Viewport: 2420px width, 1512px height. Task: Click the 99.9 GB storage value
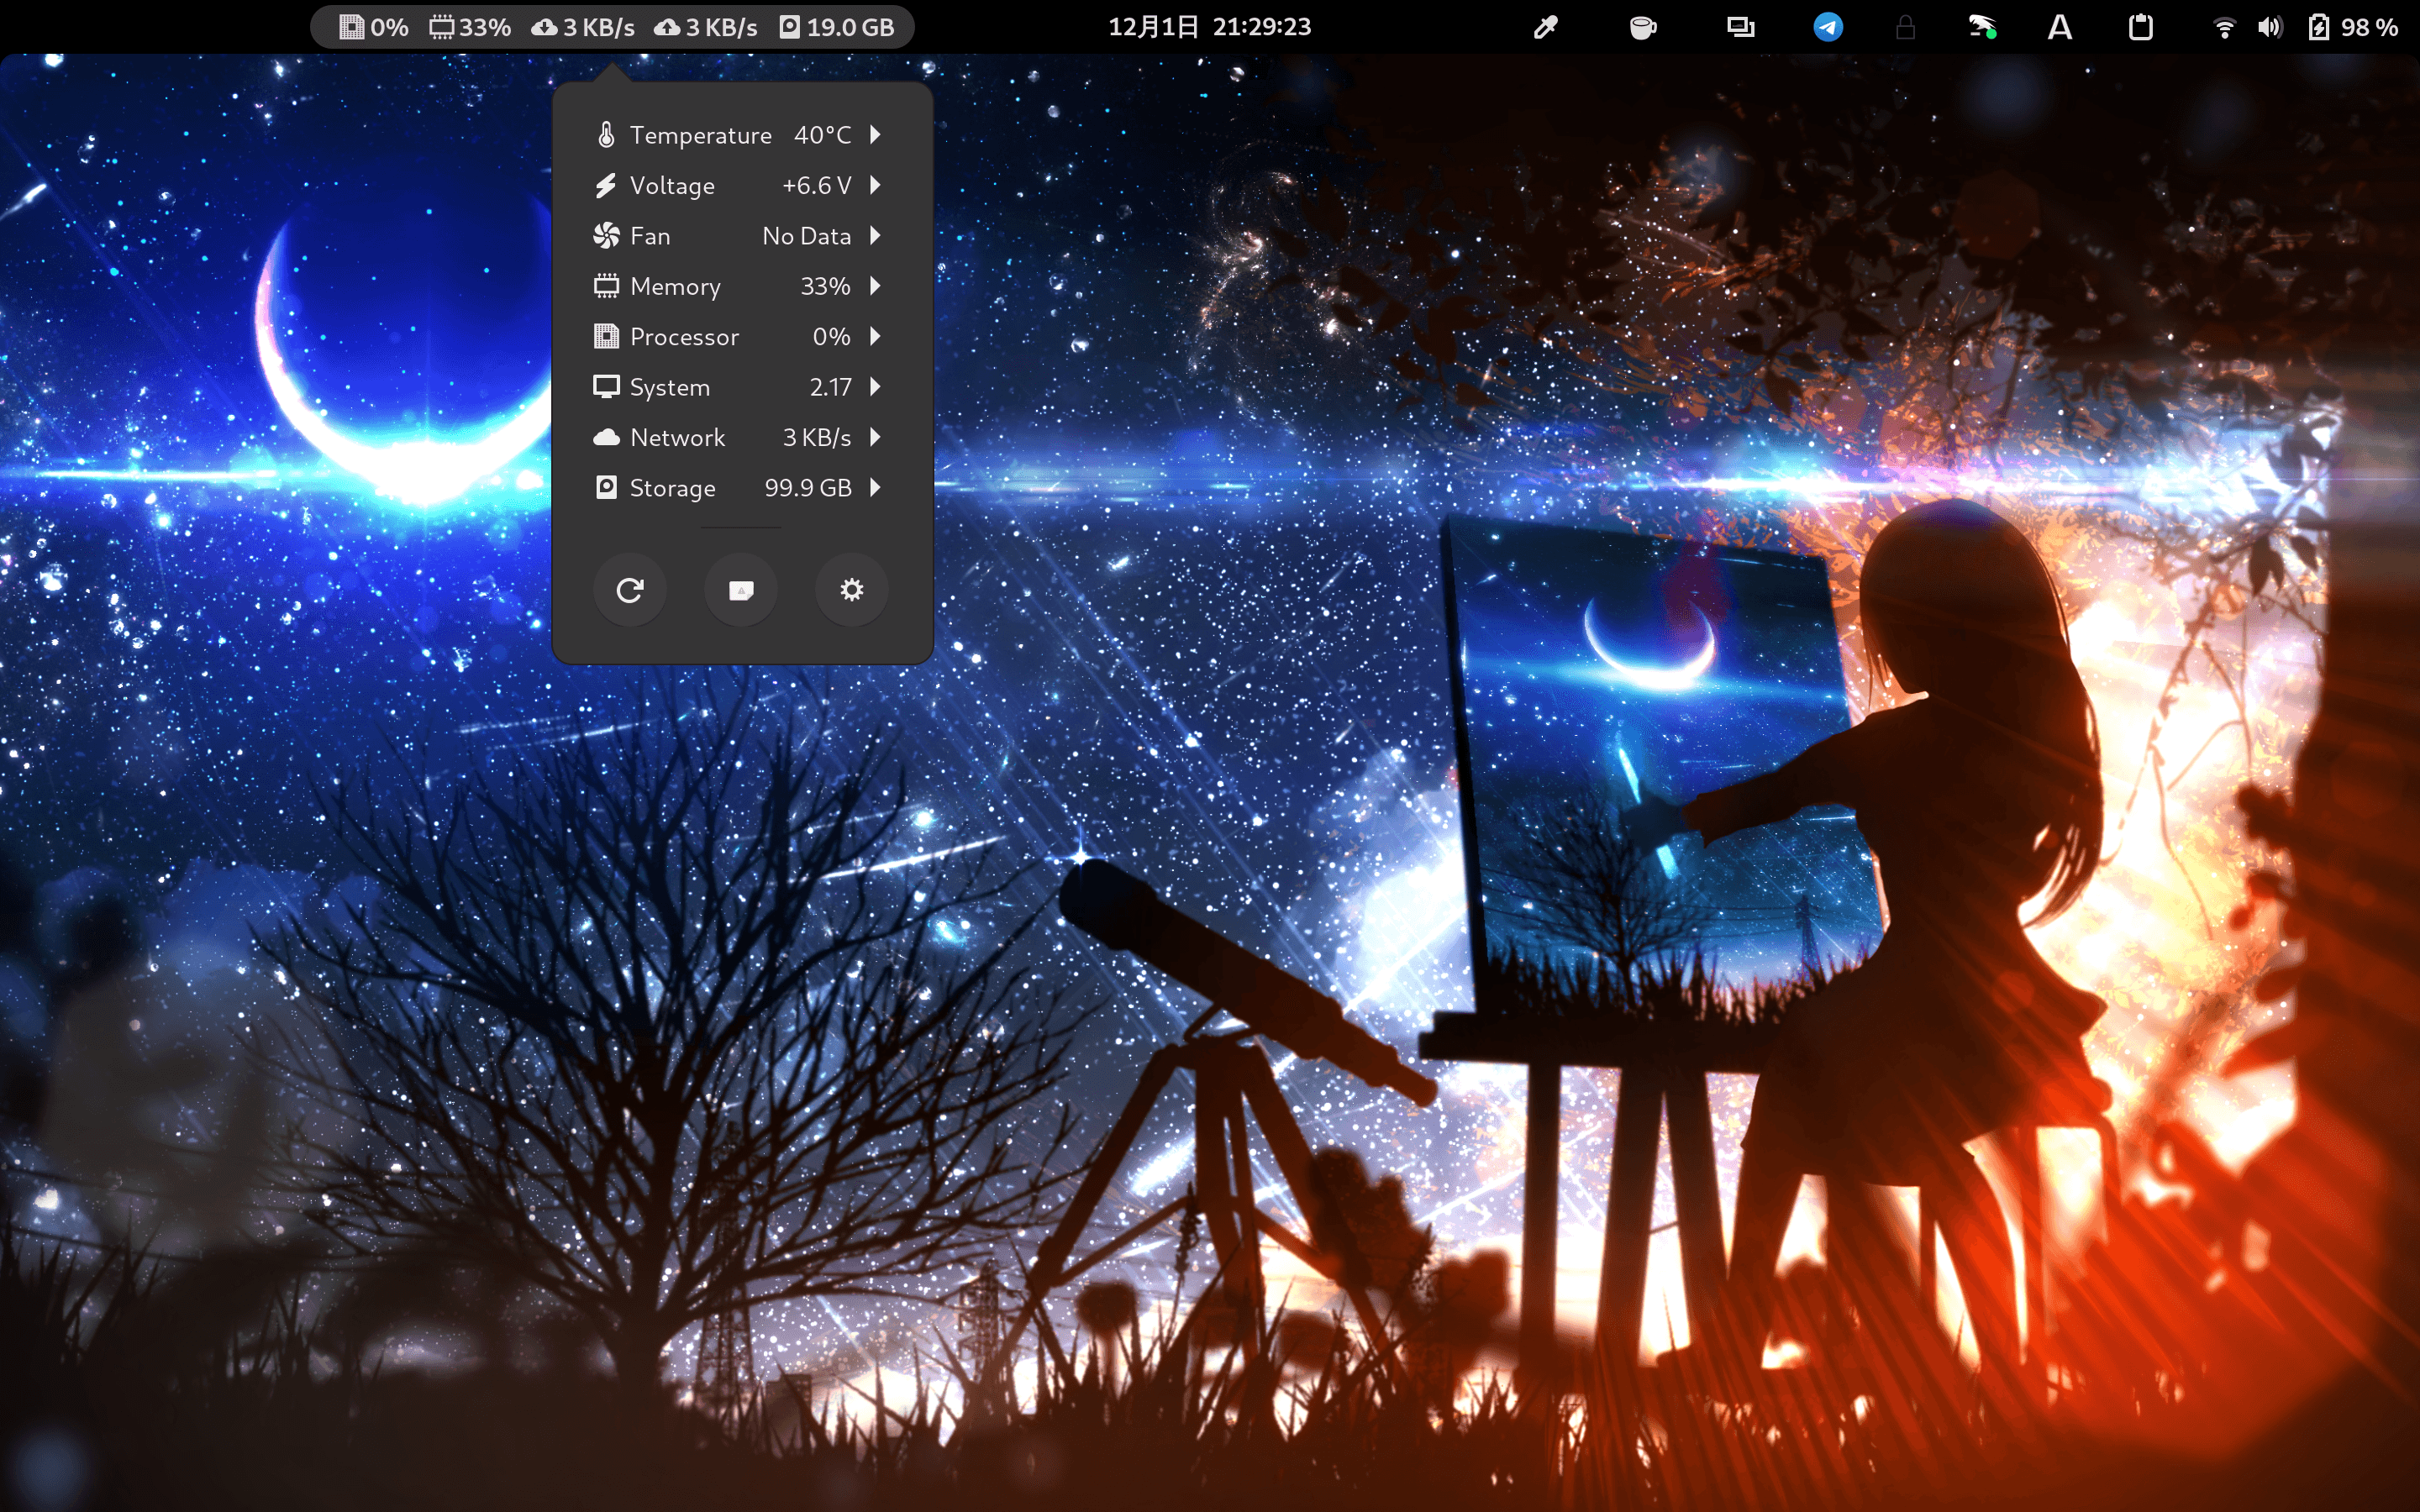coord(808,488)
